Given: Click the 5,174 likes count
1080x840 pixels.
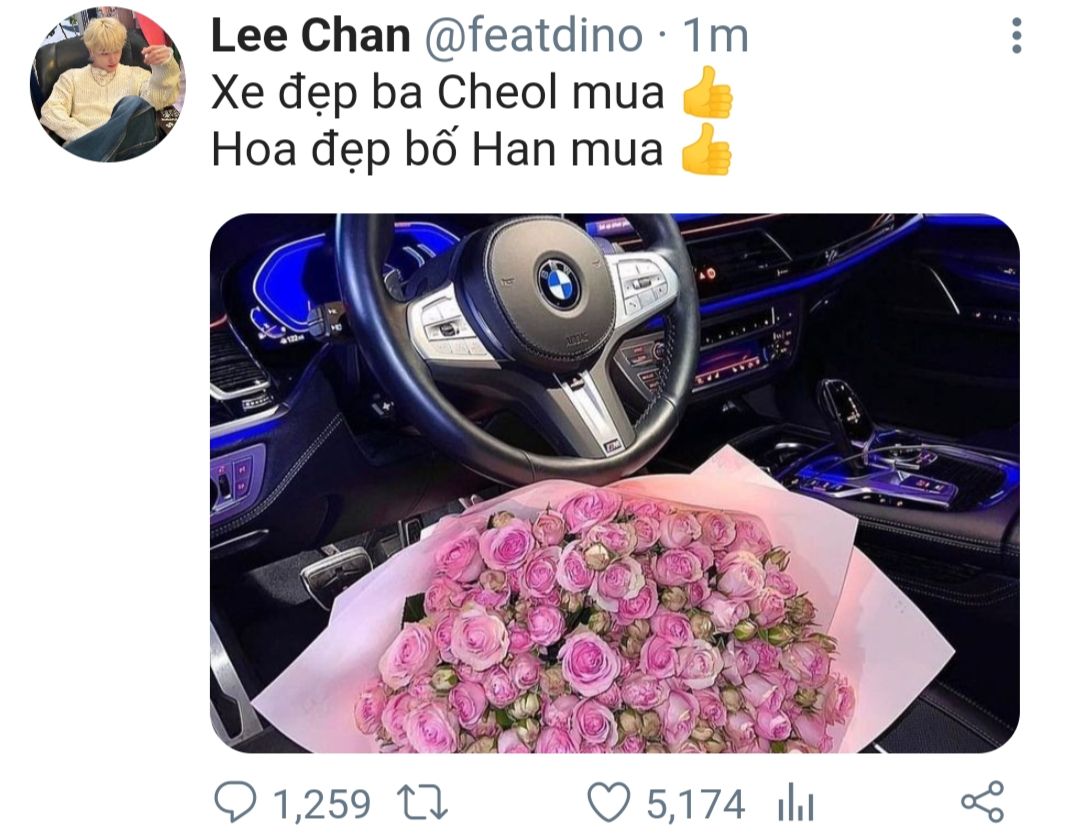Looking at the screenshot, I should point(696,804).
